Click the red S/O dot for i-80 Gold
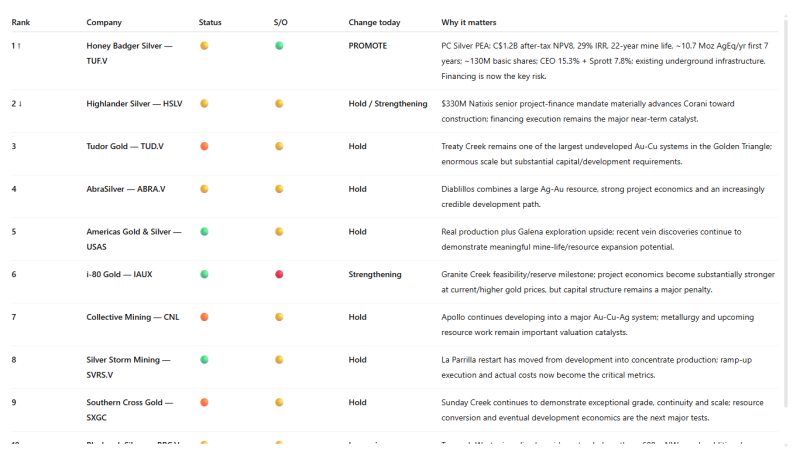800x459 pixels. 279,274
